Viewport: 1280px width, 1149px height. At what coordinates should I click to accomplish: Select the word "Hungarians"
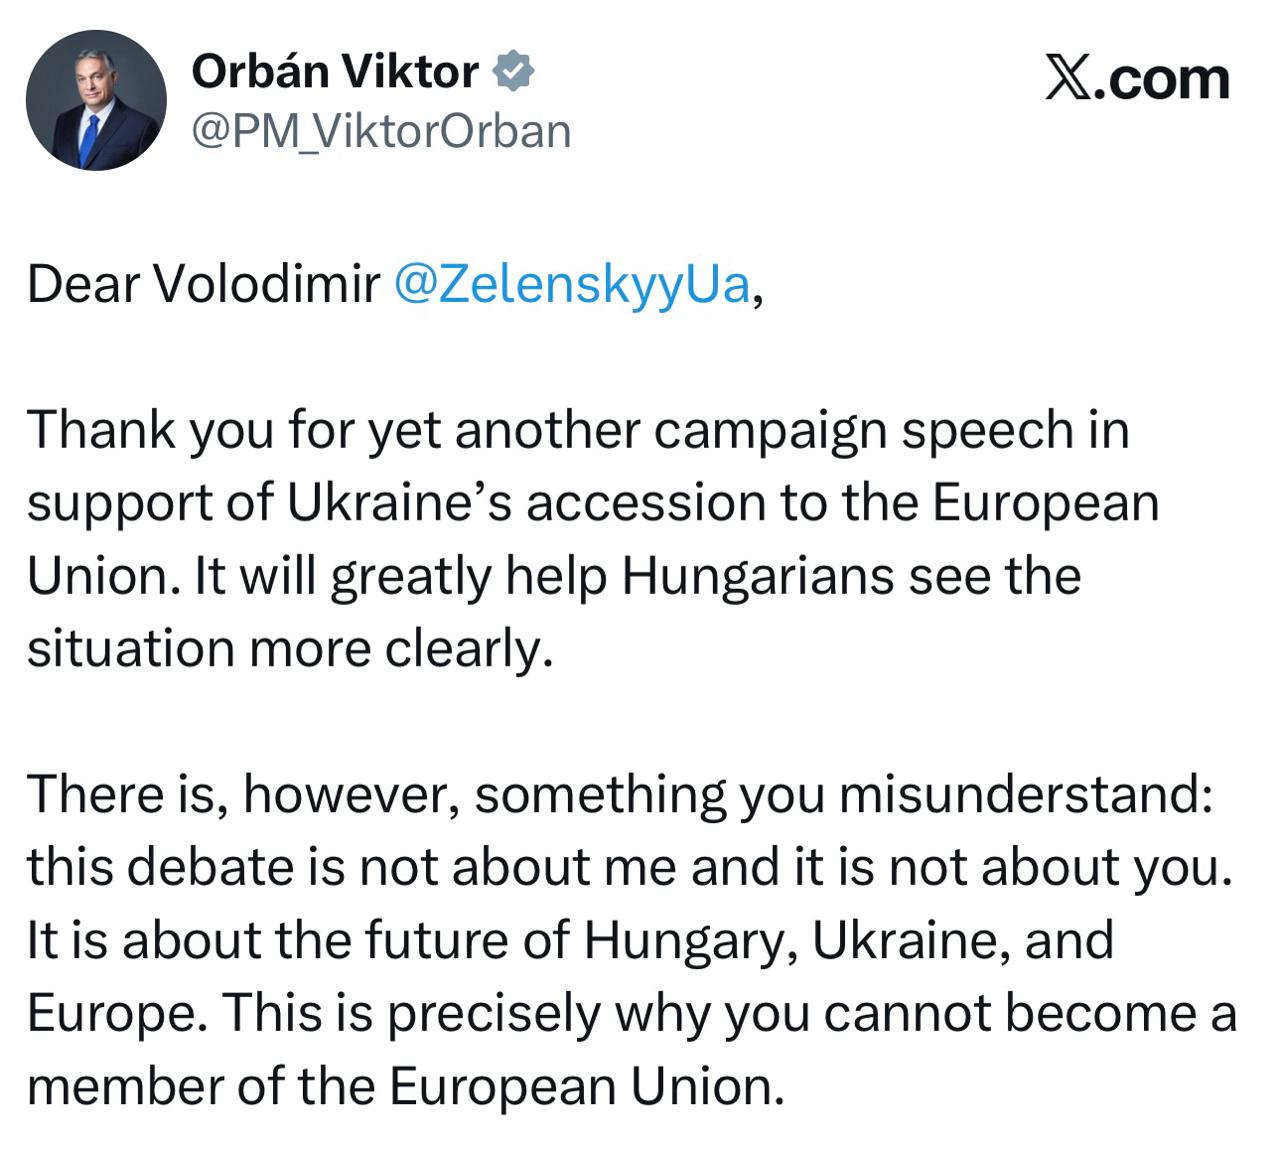757,576
